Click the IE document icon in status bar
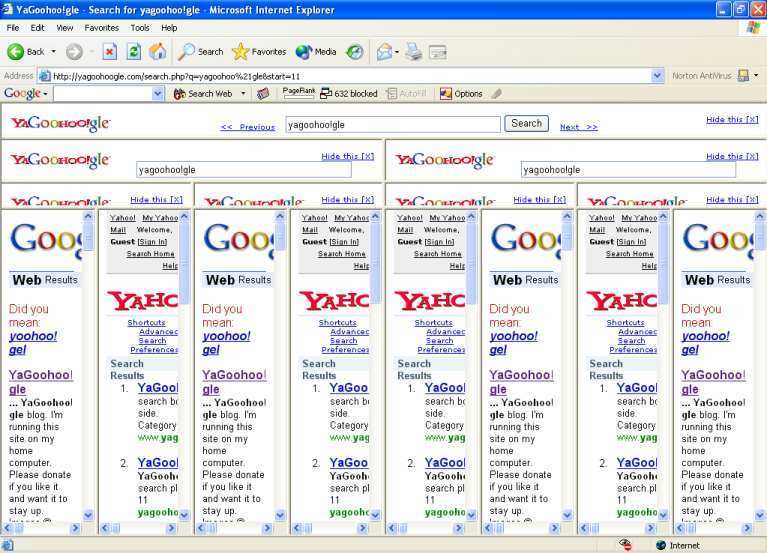 point(7,545)
